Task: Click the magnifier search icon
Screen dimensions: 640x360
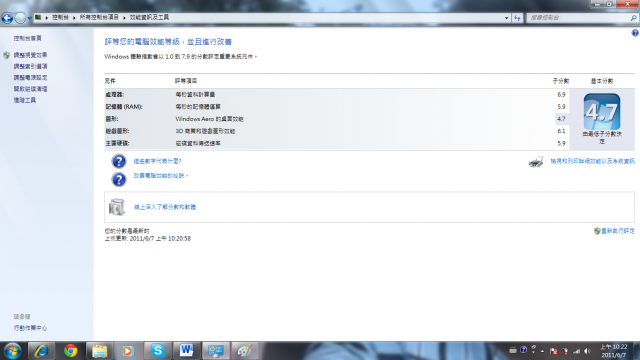Action: tap(633, 18)
